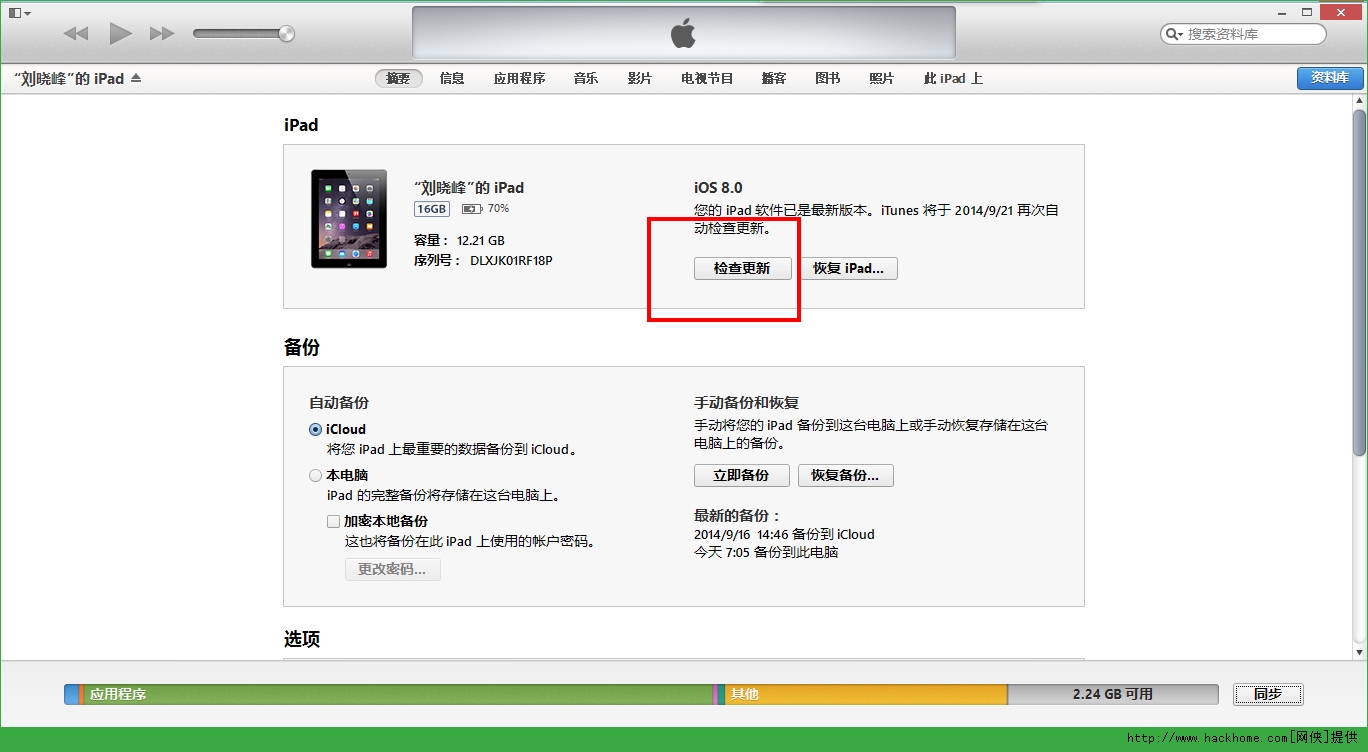Click the vertical scrollbar thumb
Viewport: 1368px width, 752px height.
[1359, 285]
